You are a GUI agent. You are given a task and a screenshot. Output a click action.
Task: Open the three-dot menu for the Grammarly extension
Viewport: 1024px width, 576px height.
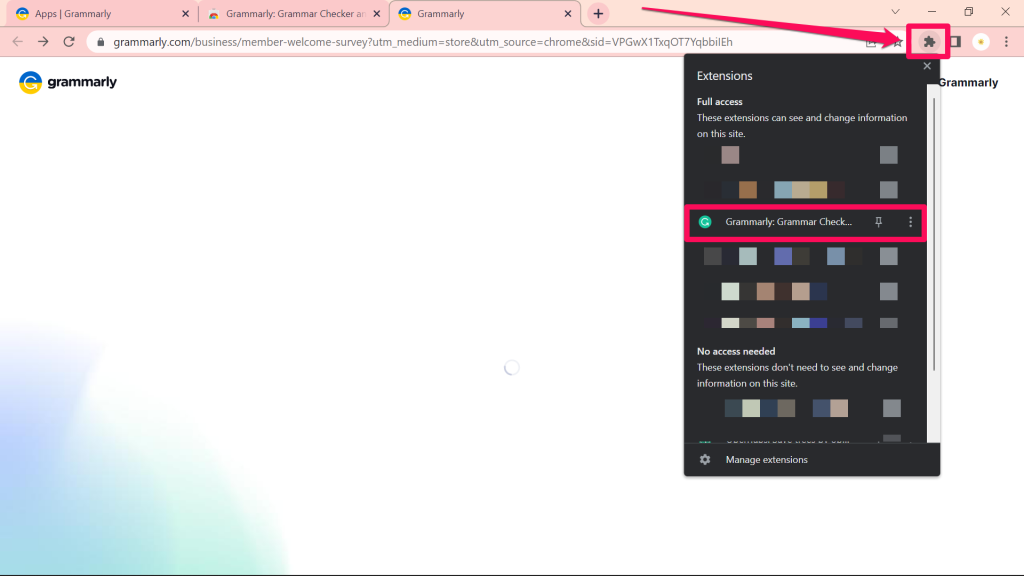909,221
